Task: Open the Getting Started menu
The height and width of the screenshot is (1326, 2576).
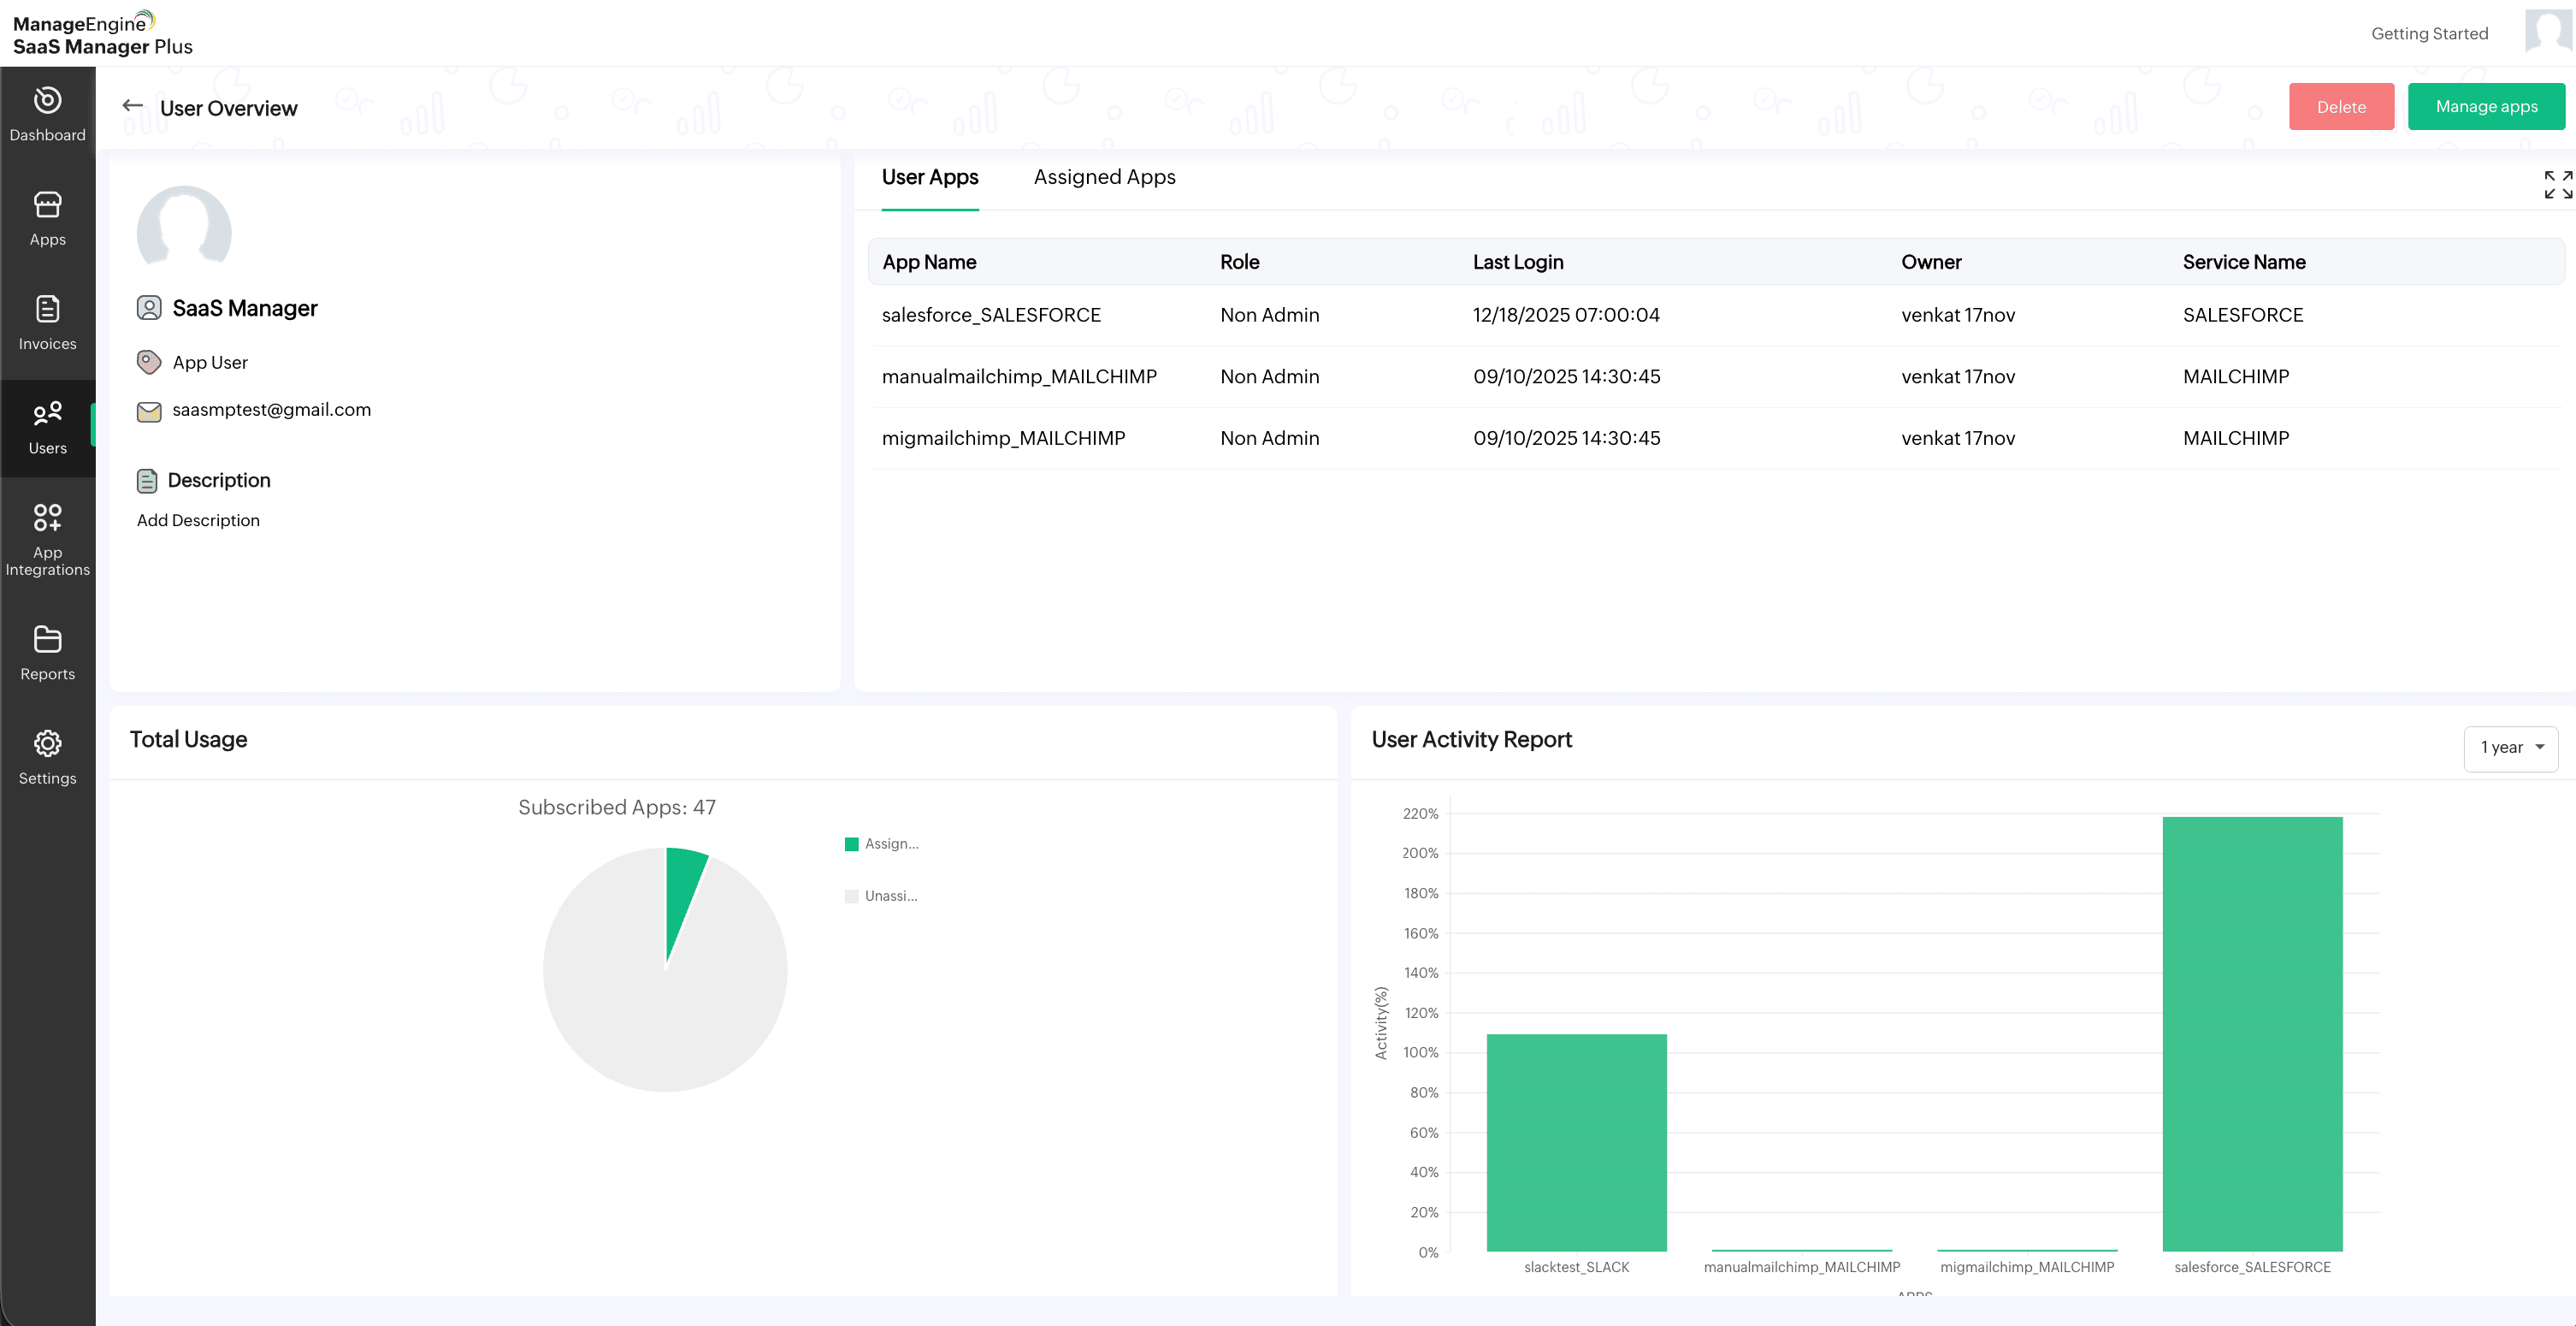Action: [2430, 33]
